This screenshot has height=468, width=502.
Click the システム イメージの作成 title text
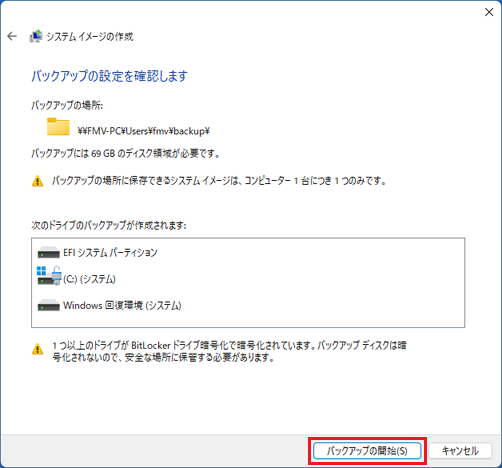pyautogui.click(x=90, y=36)
